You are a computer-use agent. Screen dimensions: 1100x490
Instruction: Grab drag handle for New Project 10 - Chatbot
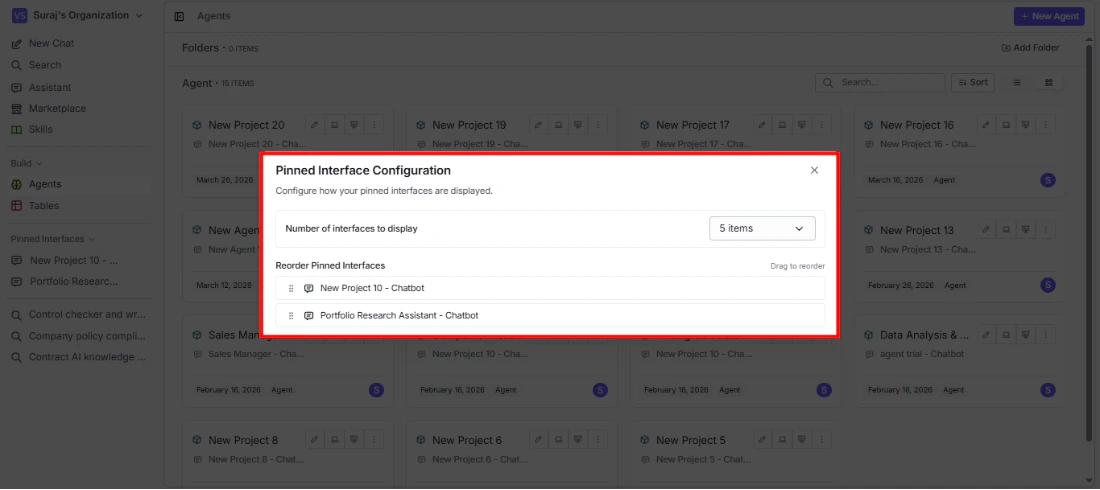tap(290, 289)
